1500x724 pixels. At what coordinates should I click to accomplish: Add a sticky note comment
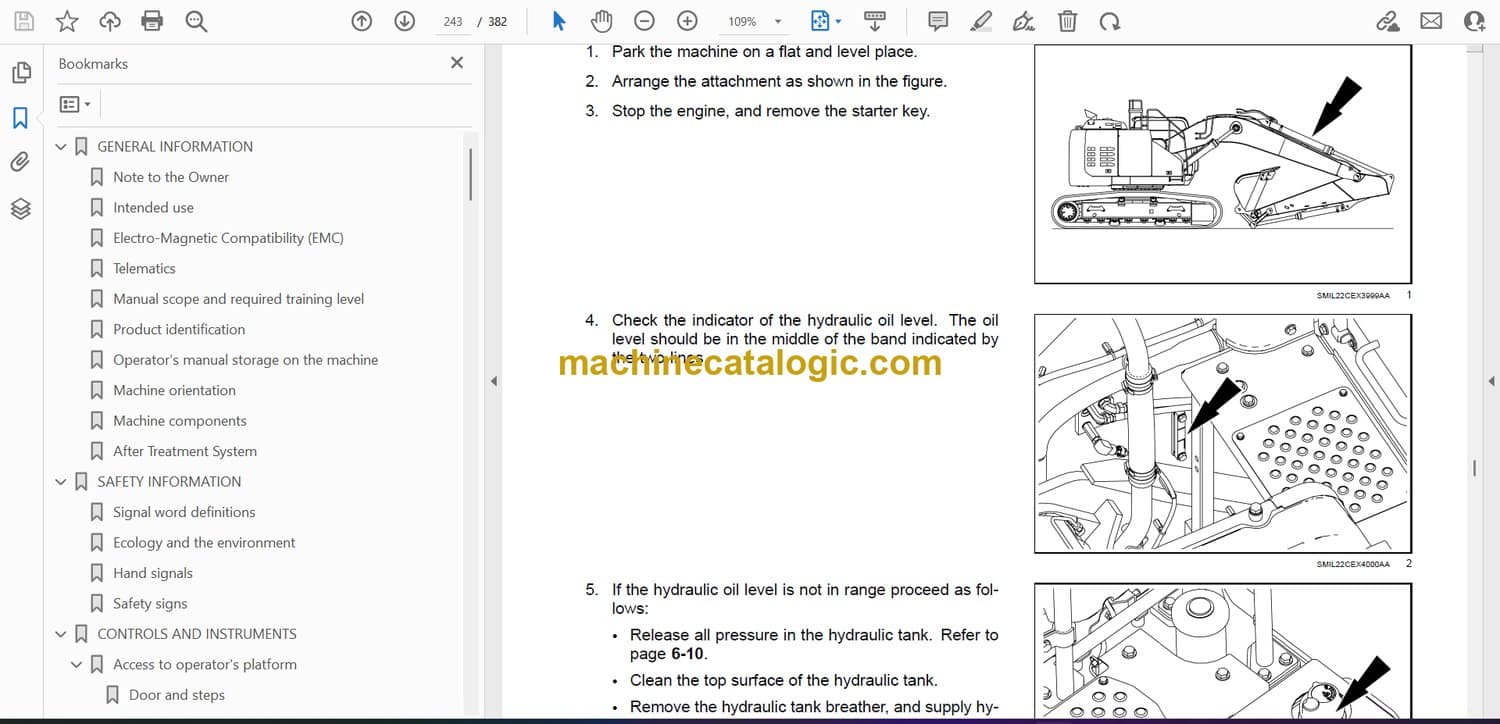coord(938,21)
